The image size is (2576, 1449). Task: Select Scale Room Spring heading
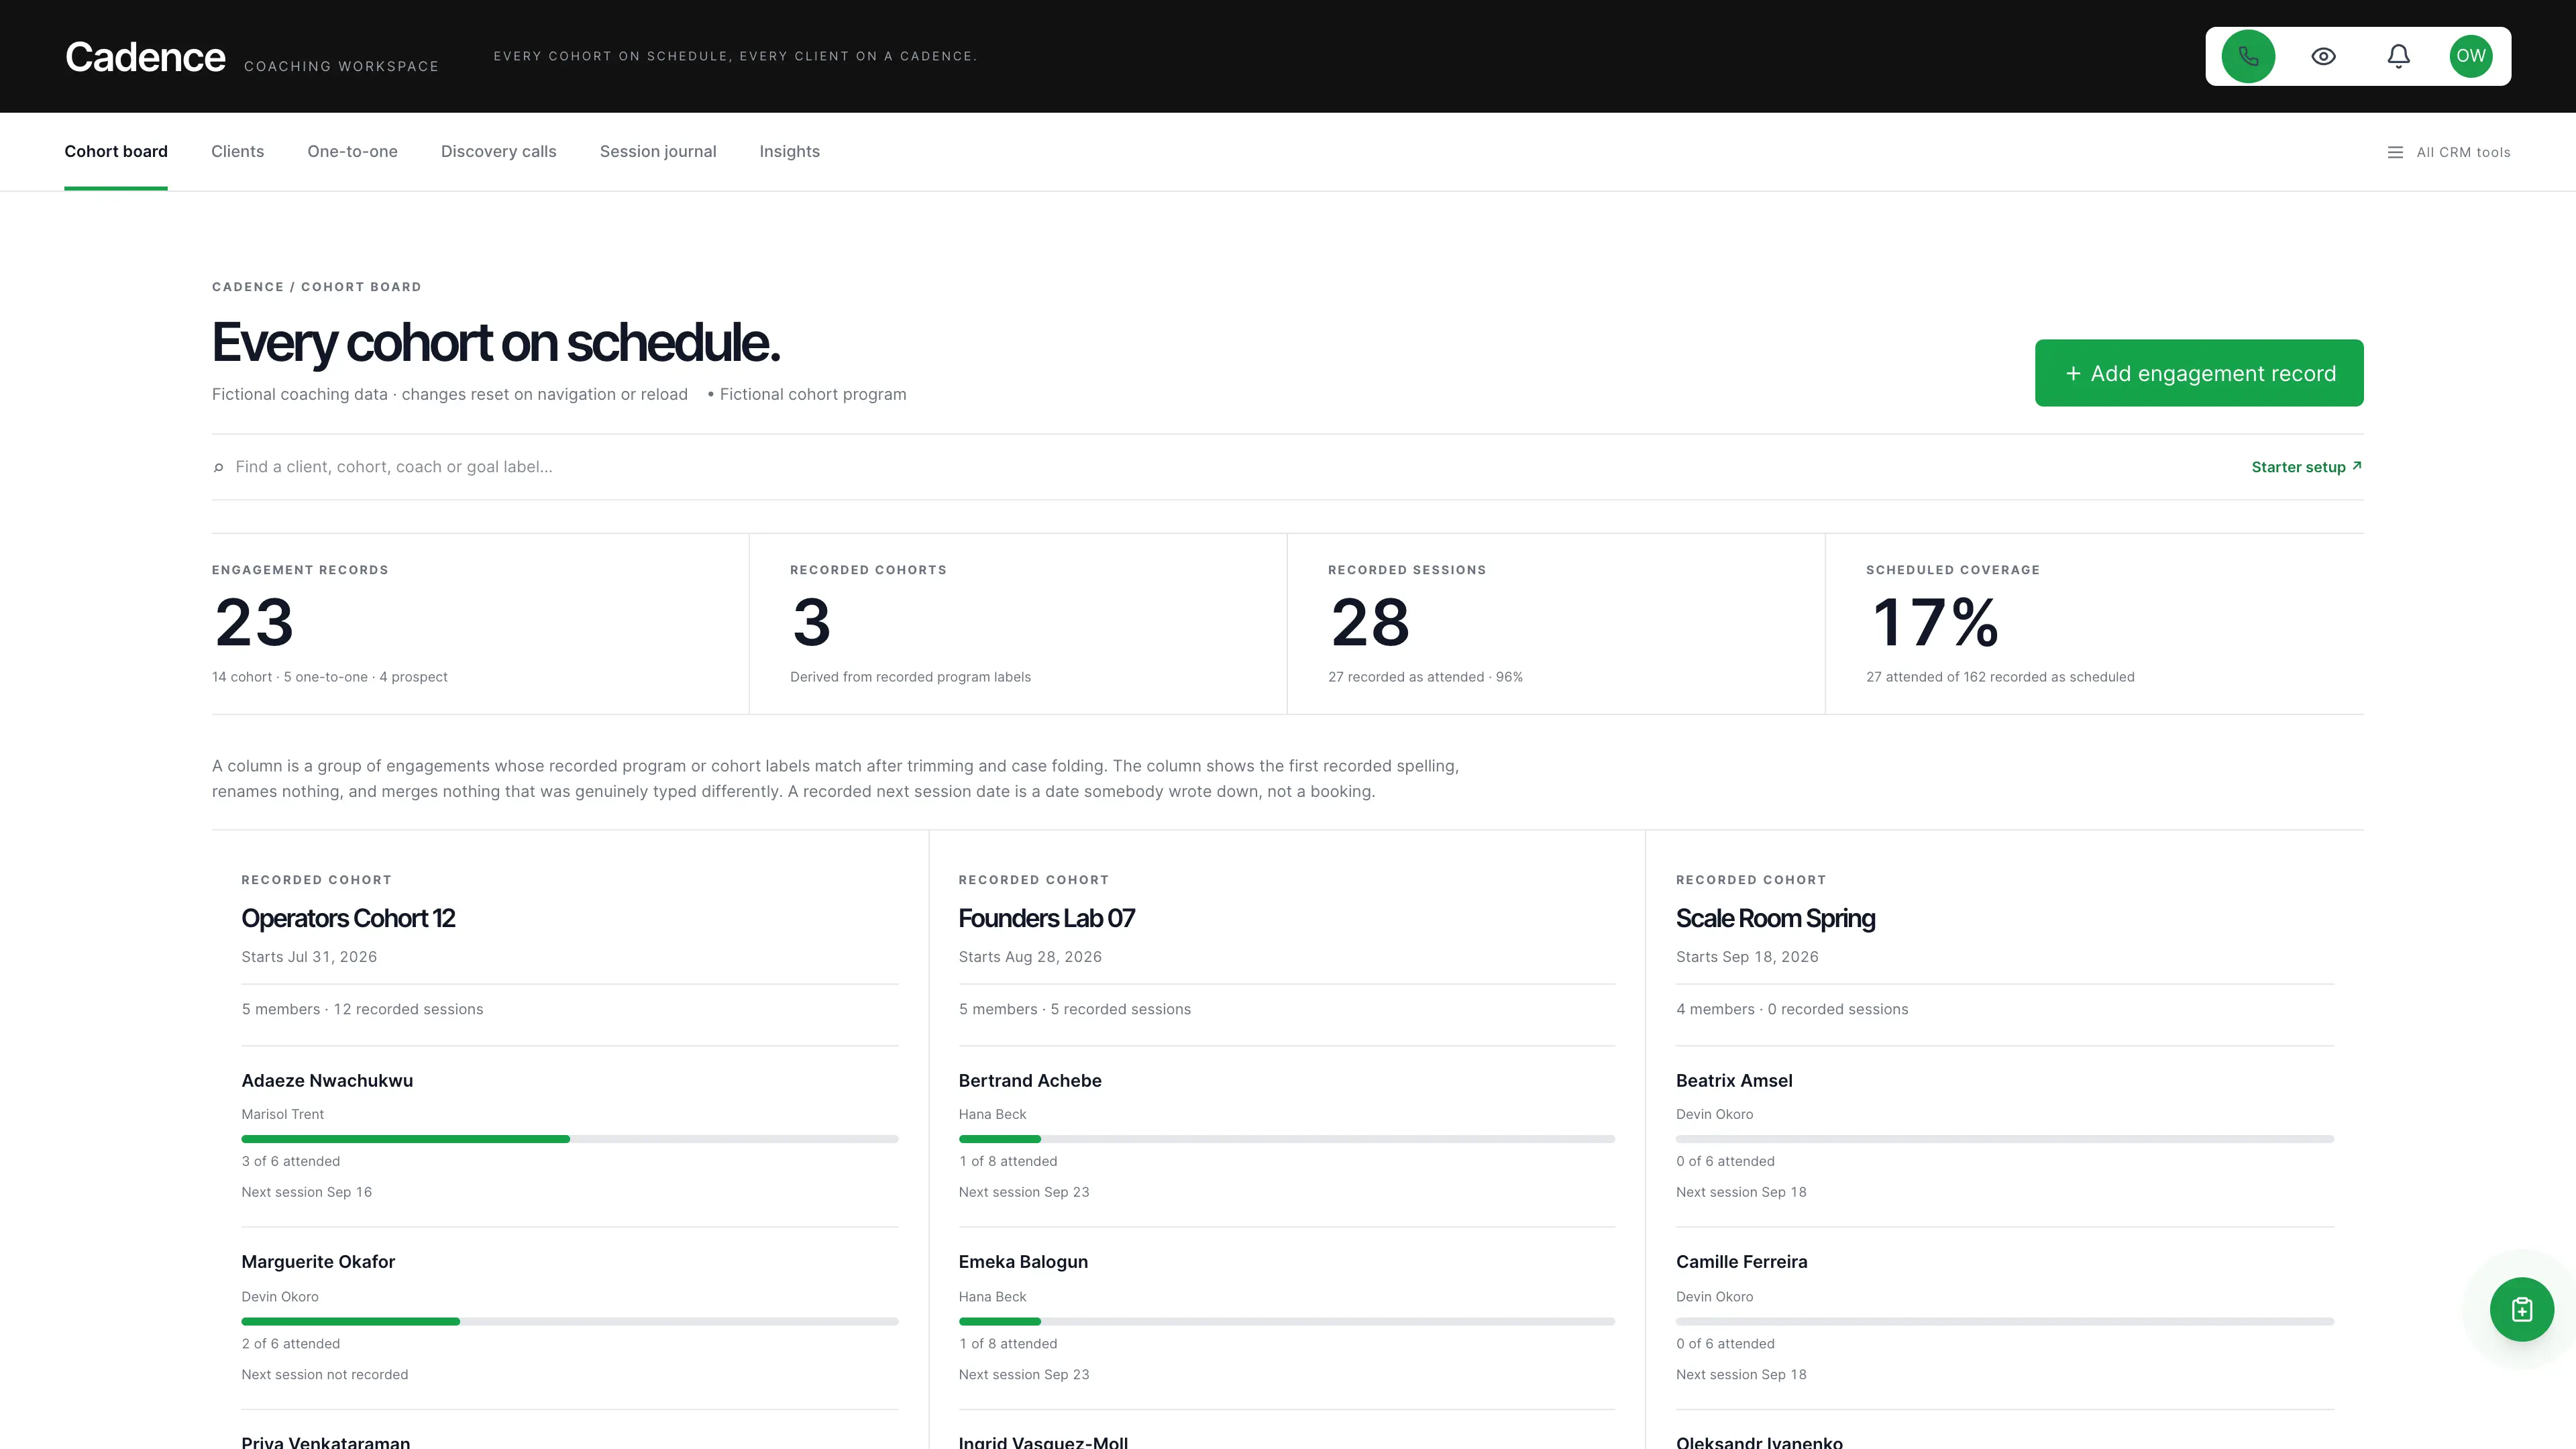click(x=1775, y=918)
